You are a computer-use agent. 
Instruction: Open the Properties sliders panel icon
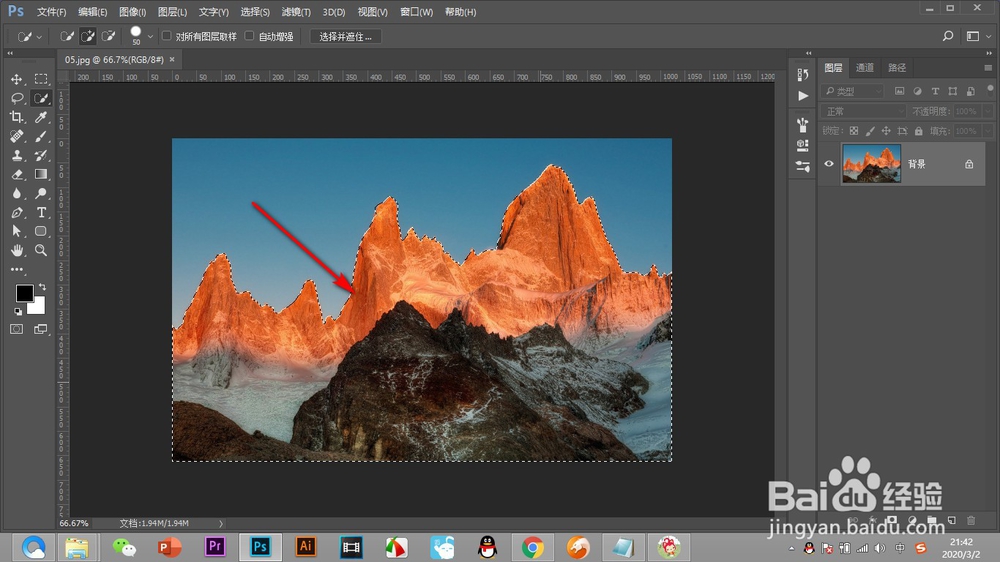tap(803, 166)
